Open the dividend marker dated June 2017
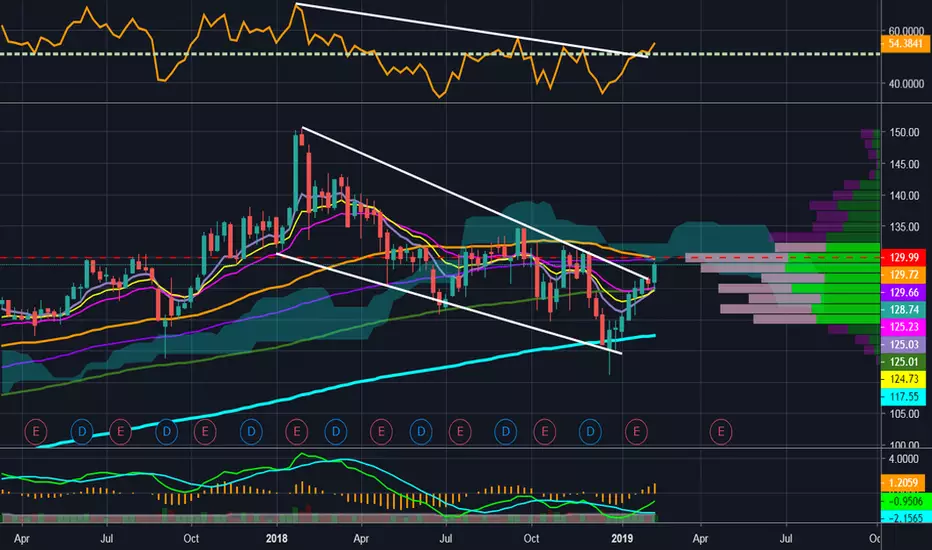Image resolution: width=932 pixels, height=550 pixels. click(x=82, y=431)
